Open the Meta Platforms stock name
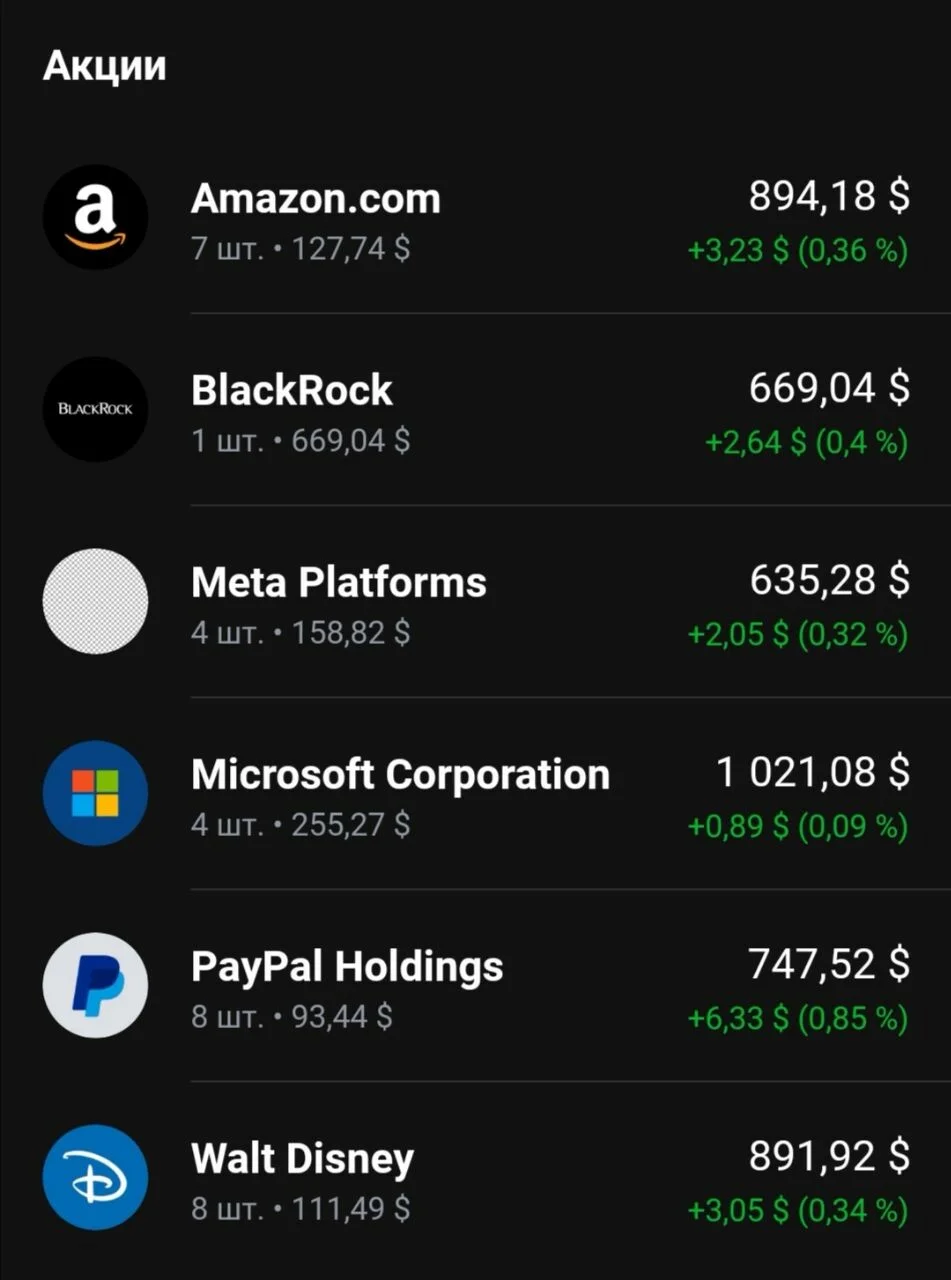Viewport: 951px width, 1280px height. coord(339,582)
